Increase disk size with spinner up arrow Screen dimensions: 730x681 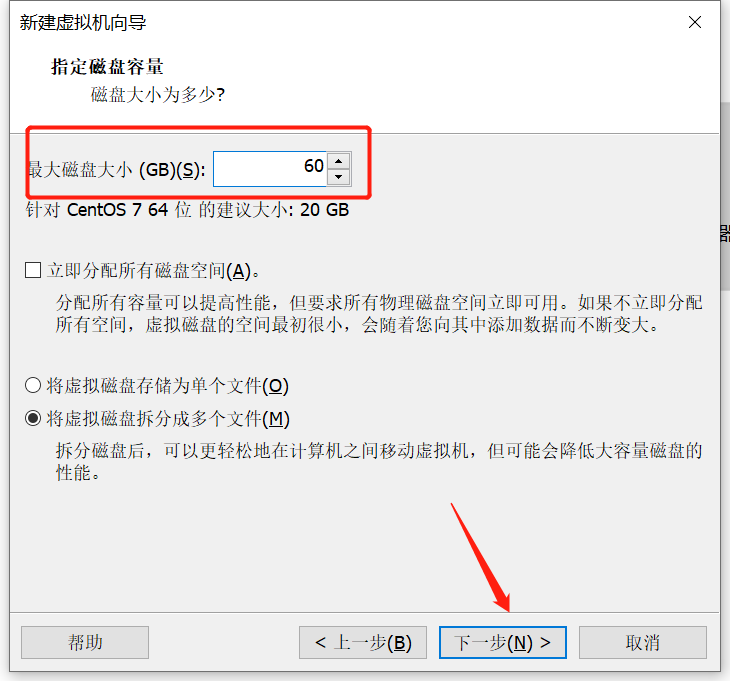point(338,161)
